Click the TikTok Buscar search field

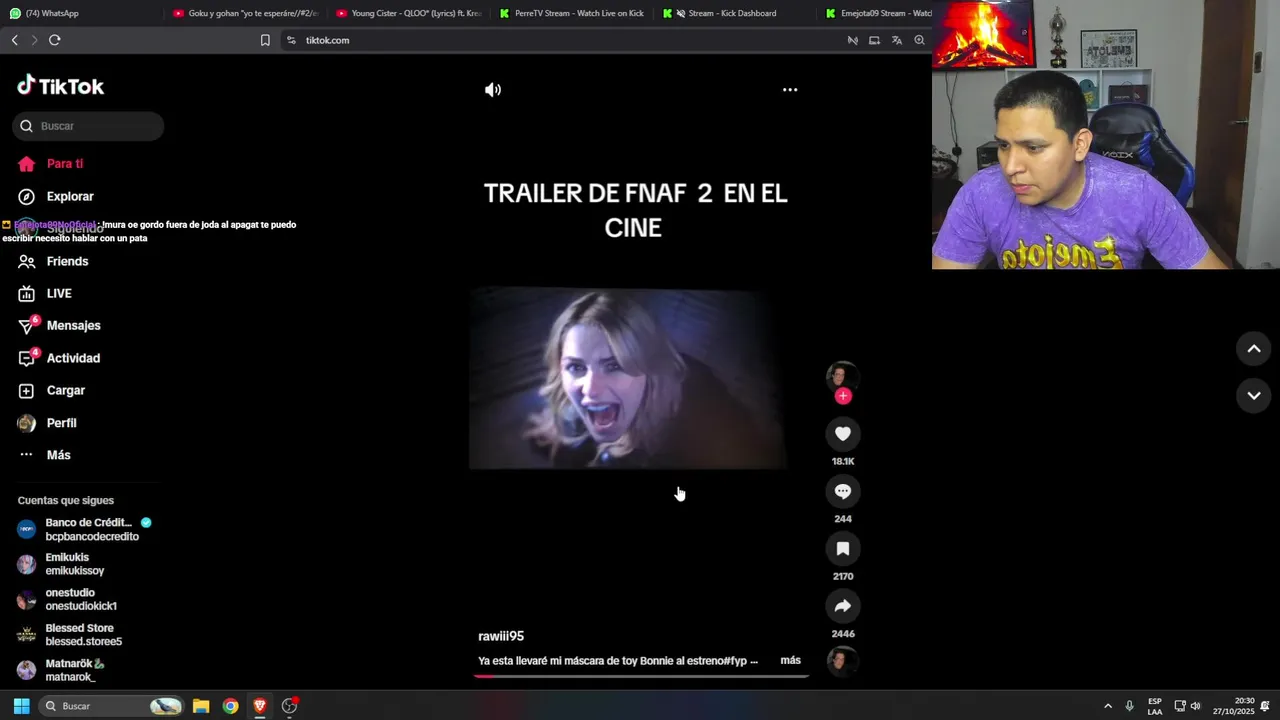point(88,126)
